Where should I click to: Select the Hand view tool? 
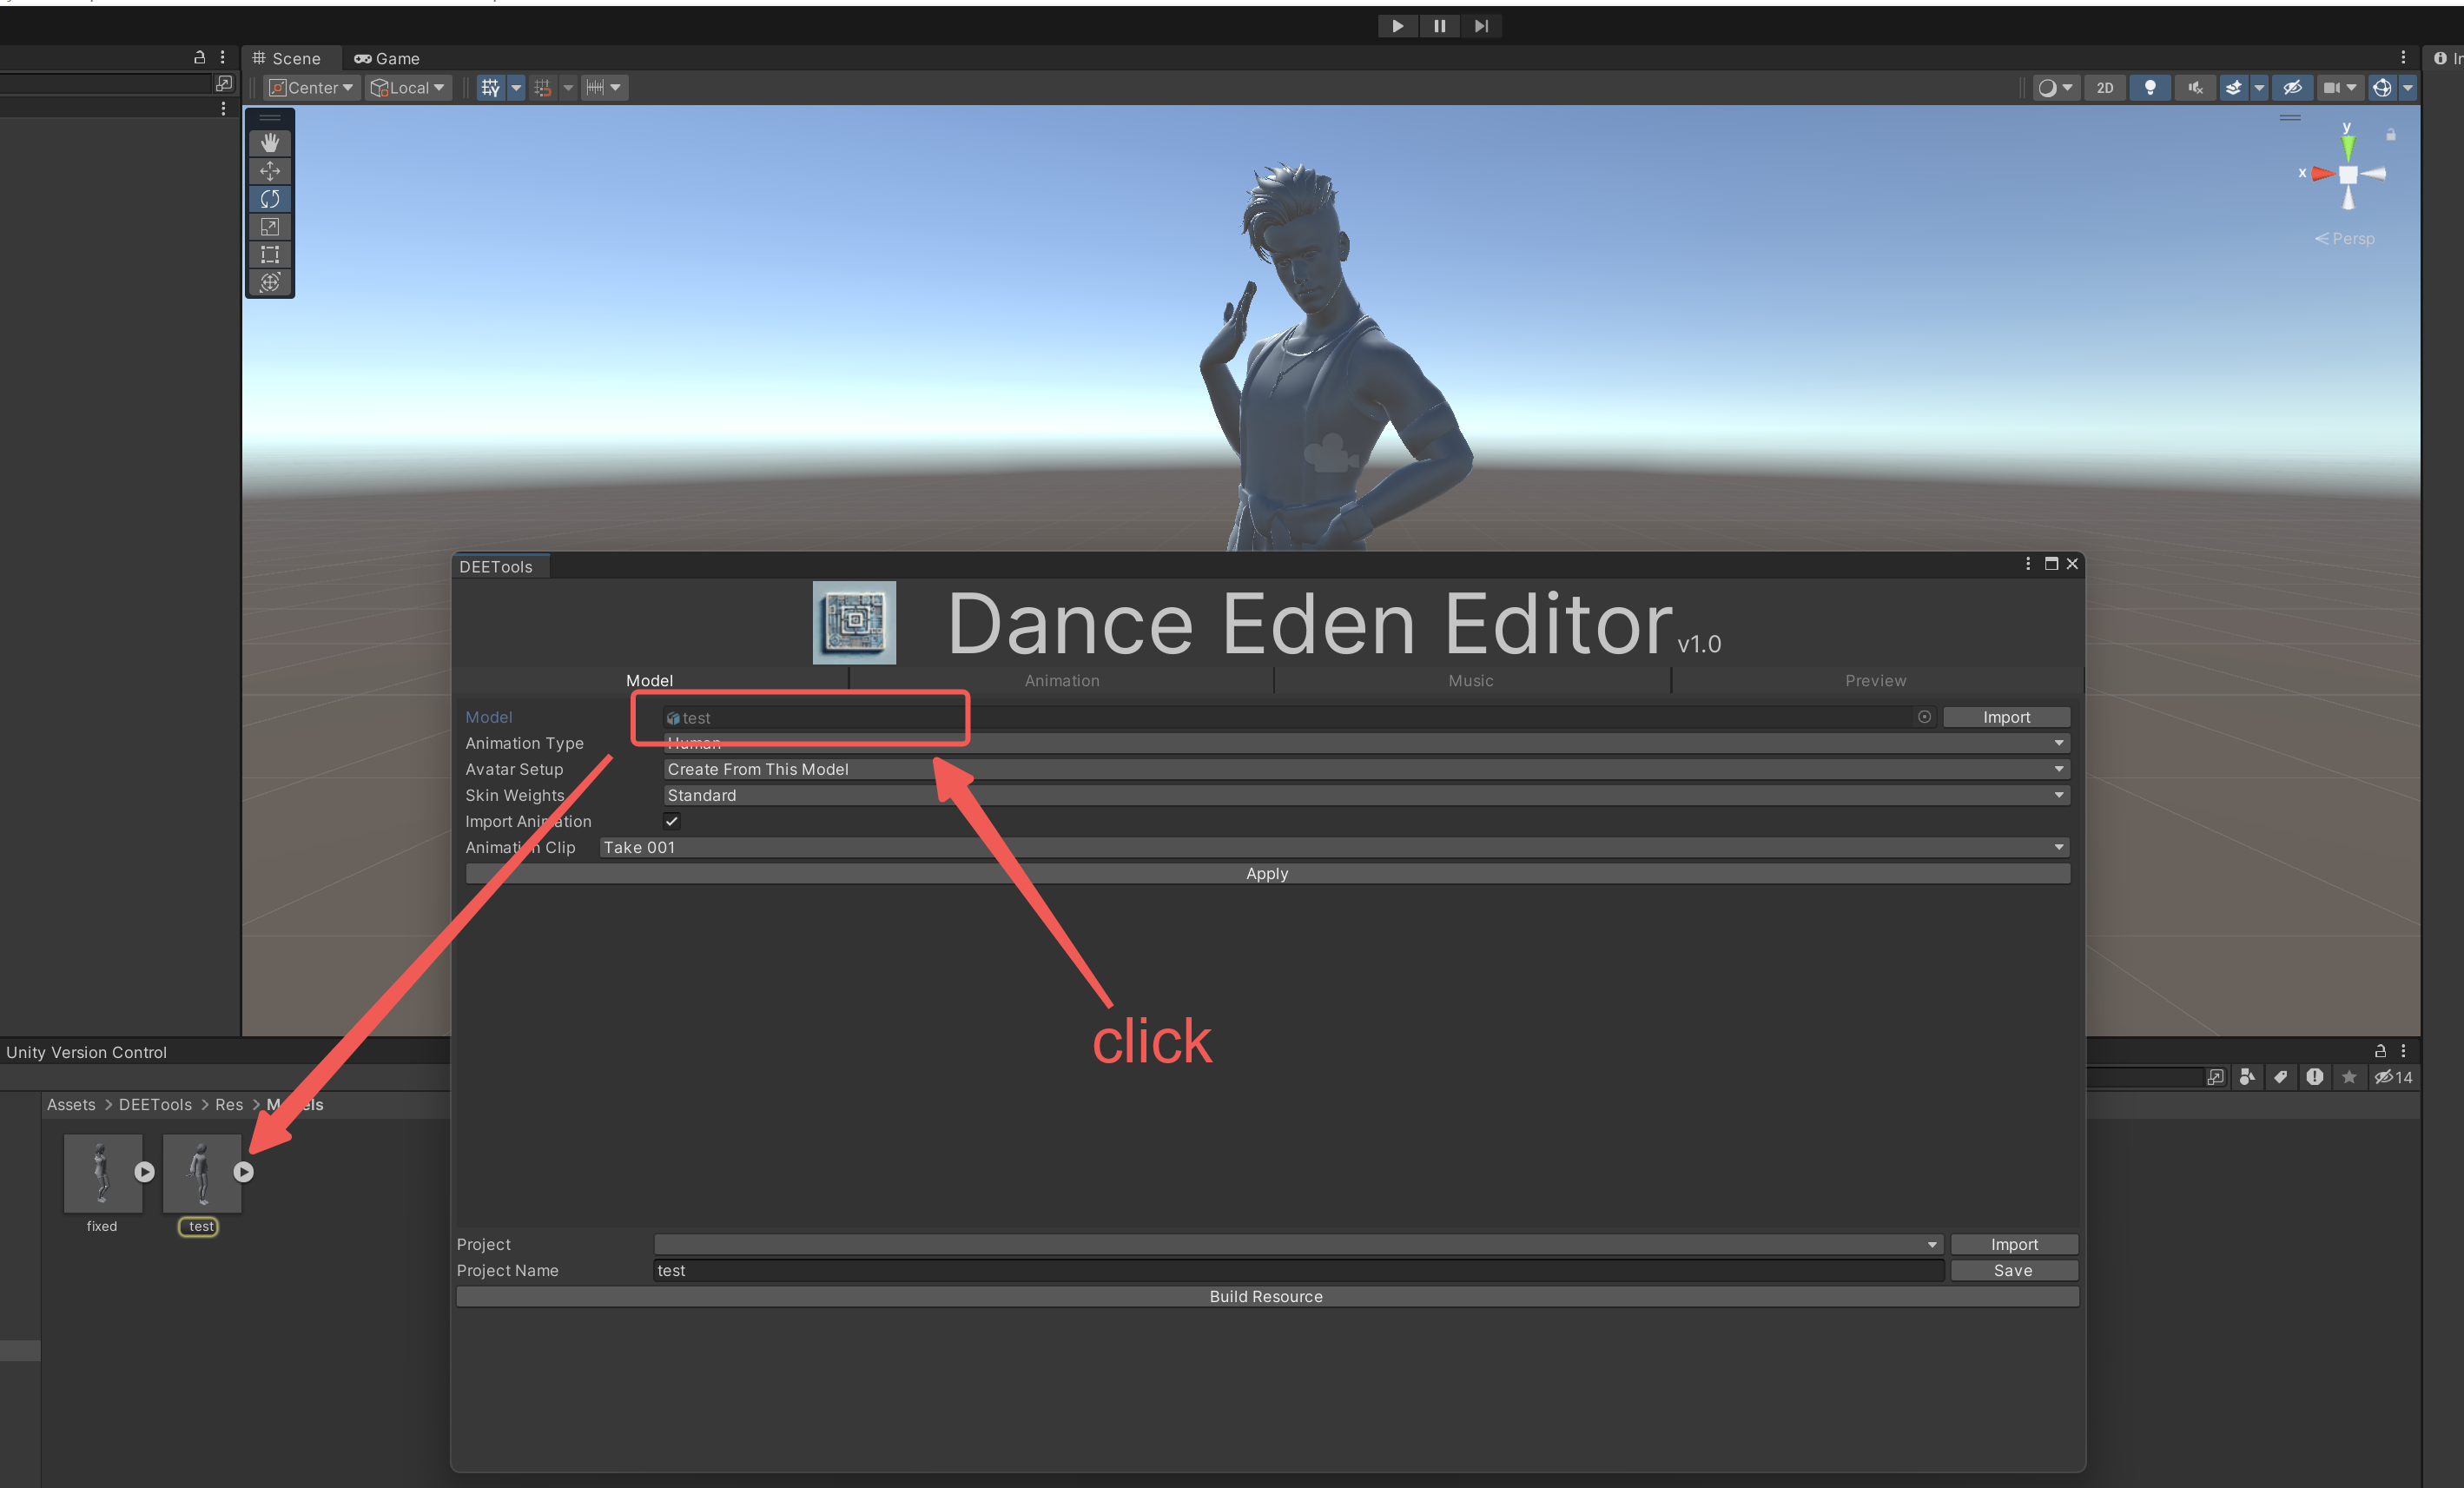click(x=270, y=143)
